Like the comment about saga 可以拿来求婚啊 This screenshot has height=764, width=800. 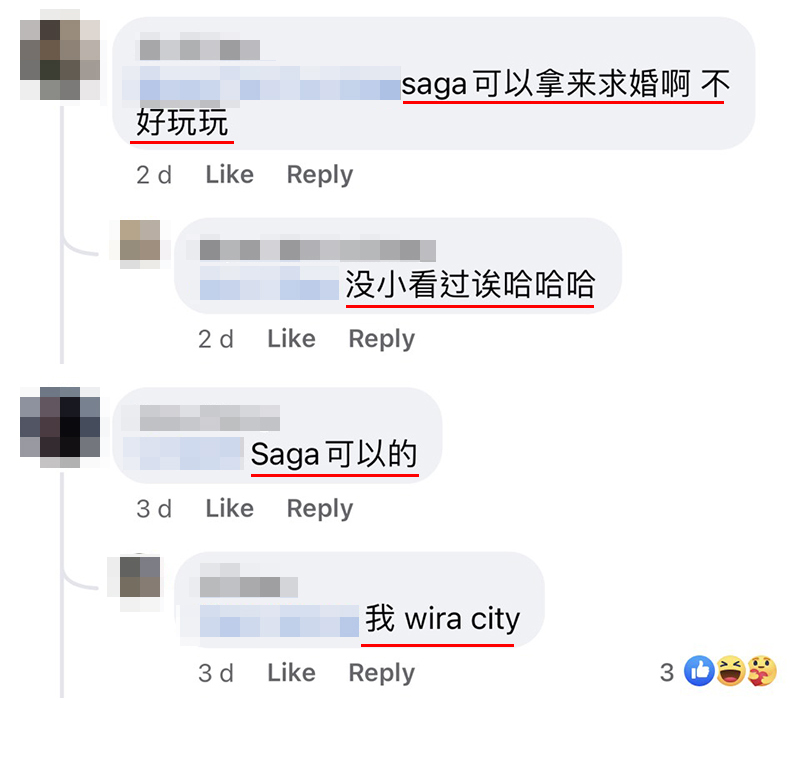(x=230, y=175)
